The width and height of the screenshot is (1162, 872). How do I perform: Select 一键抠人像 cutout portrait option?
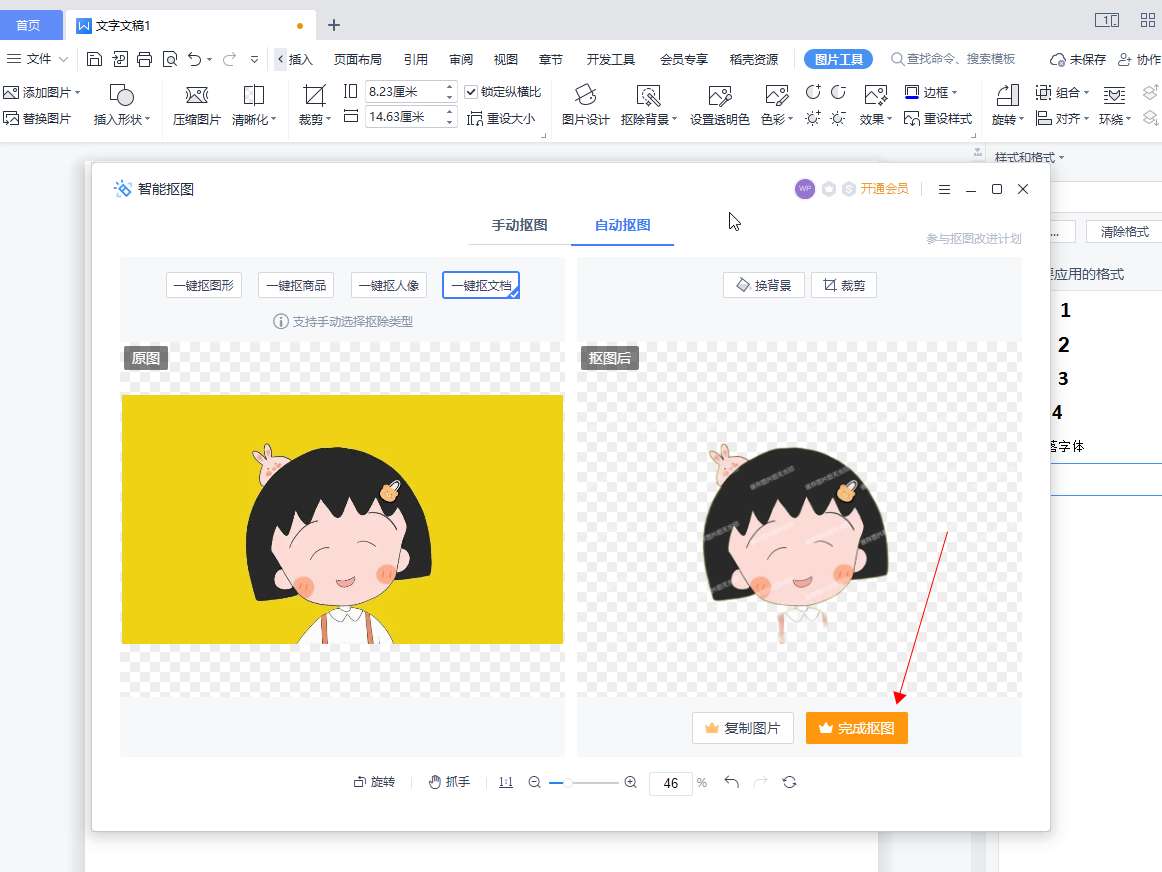coord(388,285)
